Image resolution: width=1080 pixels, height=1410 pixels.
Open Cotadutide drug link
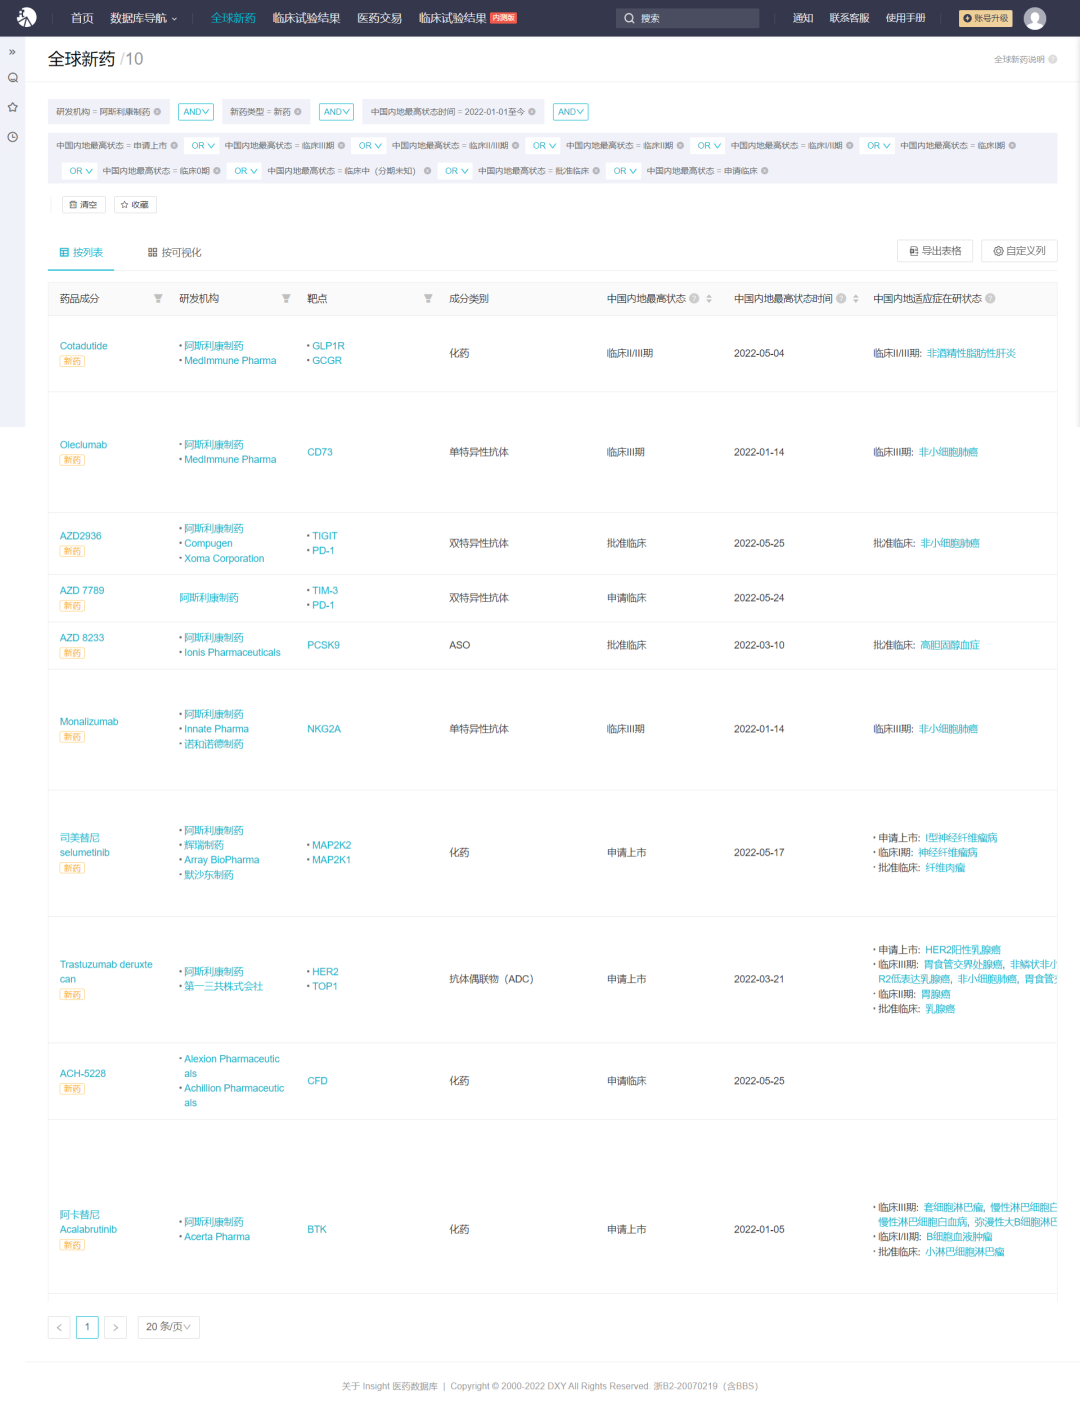point(84,346)
